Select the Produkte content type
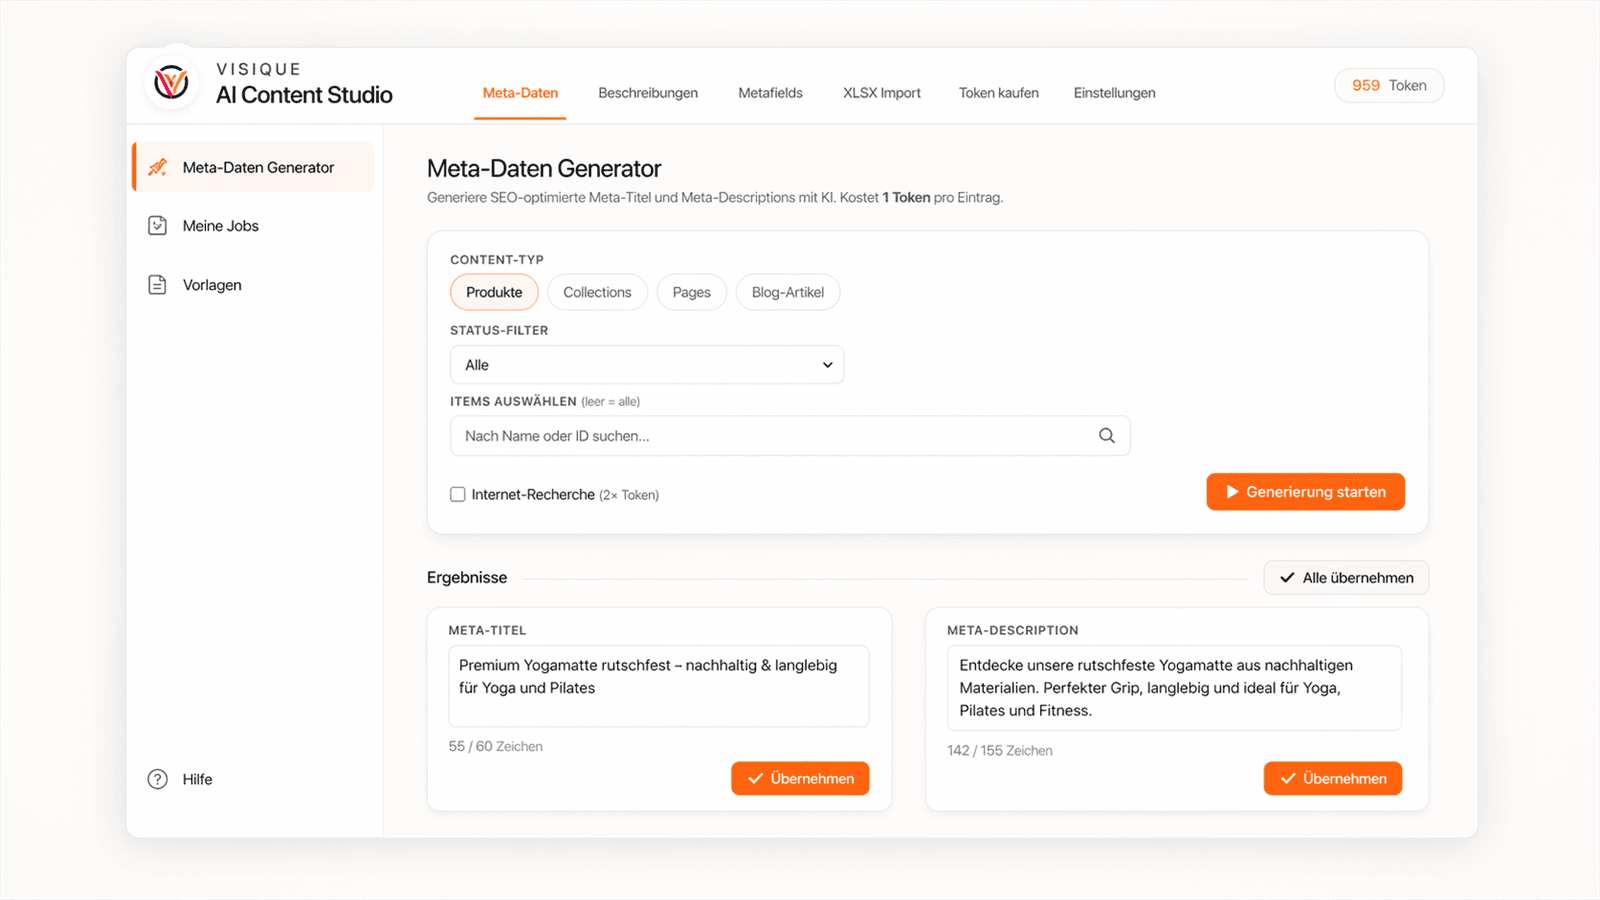 tap(494, 292)
